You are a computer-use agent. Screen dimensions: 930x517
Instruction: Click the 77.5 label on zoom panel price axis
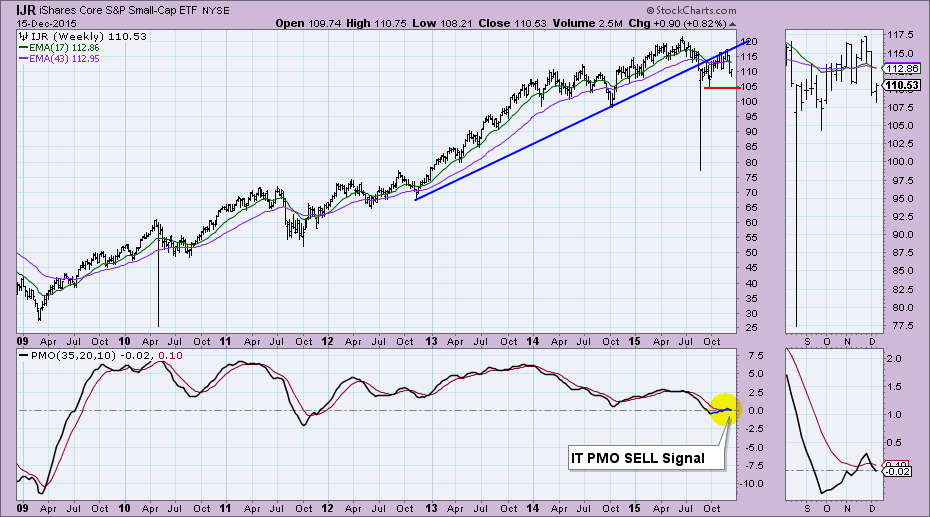pyautogui.click(x=902, y=326)
